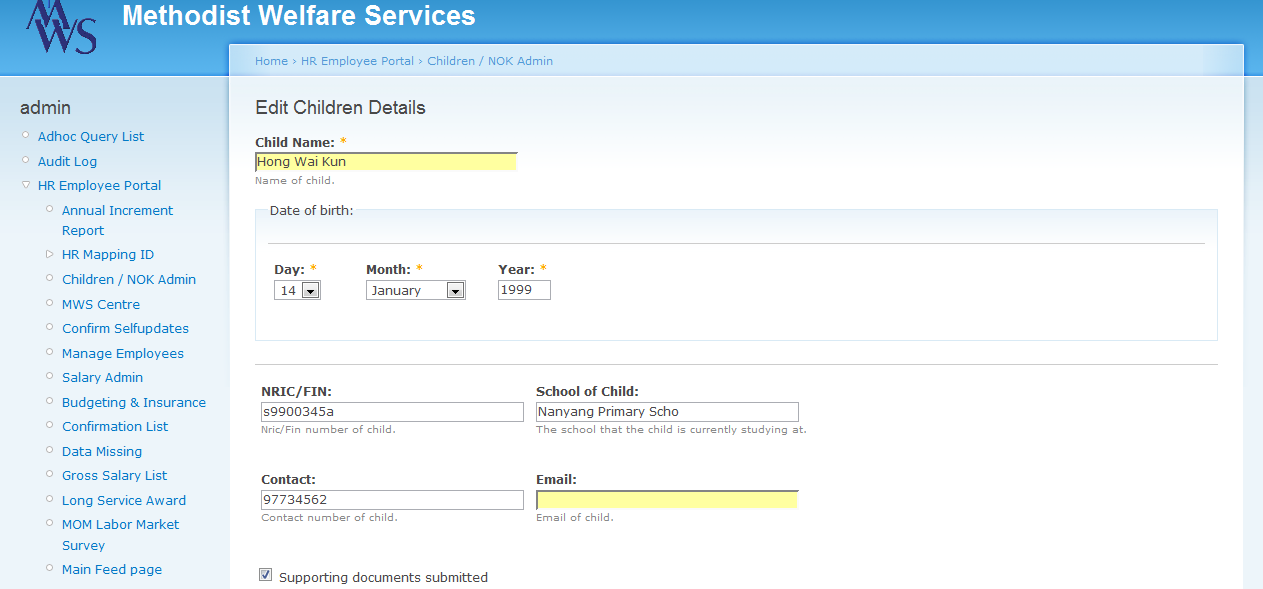Click the empty Email field
This screenshot has height=589, width=1263.
pyautogui.click(x=667, y=500)
